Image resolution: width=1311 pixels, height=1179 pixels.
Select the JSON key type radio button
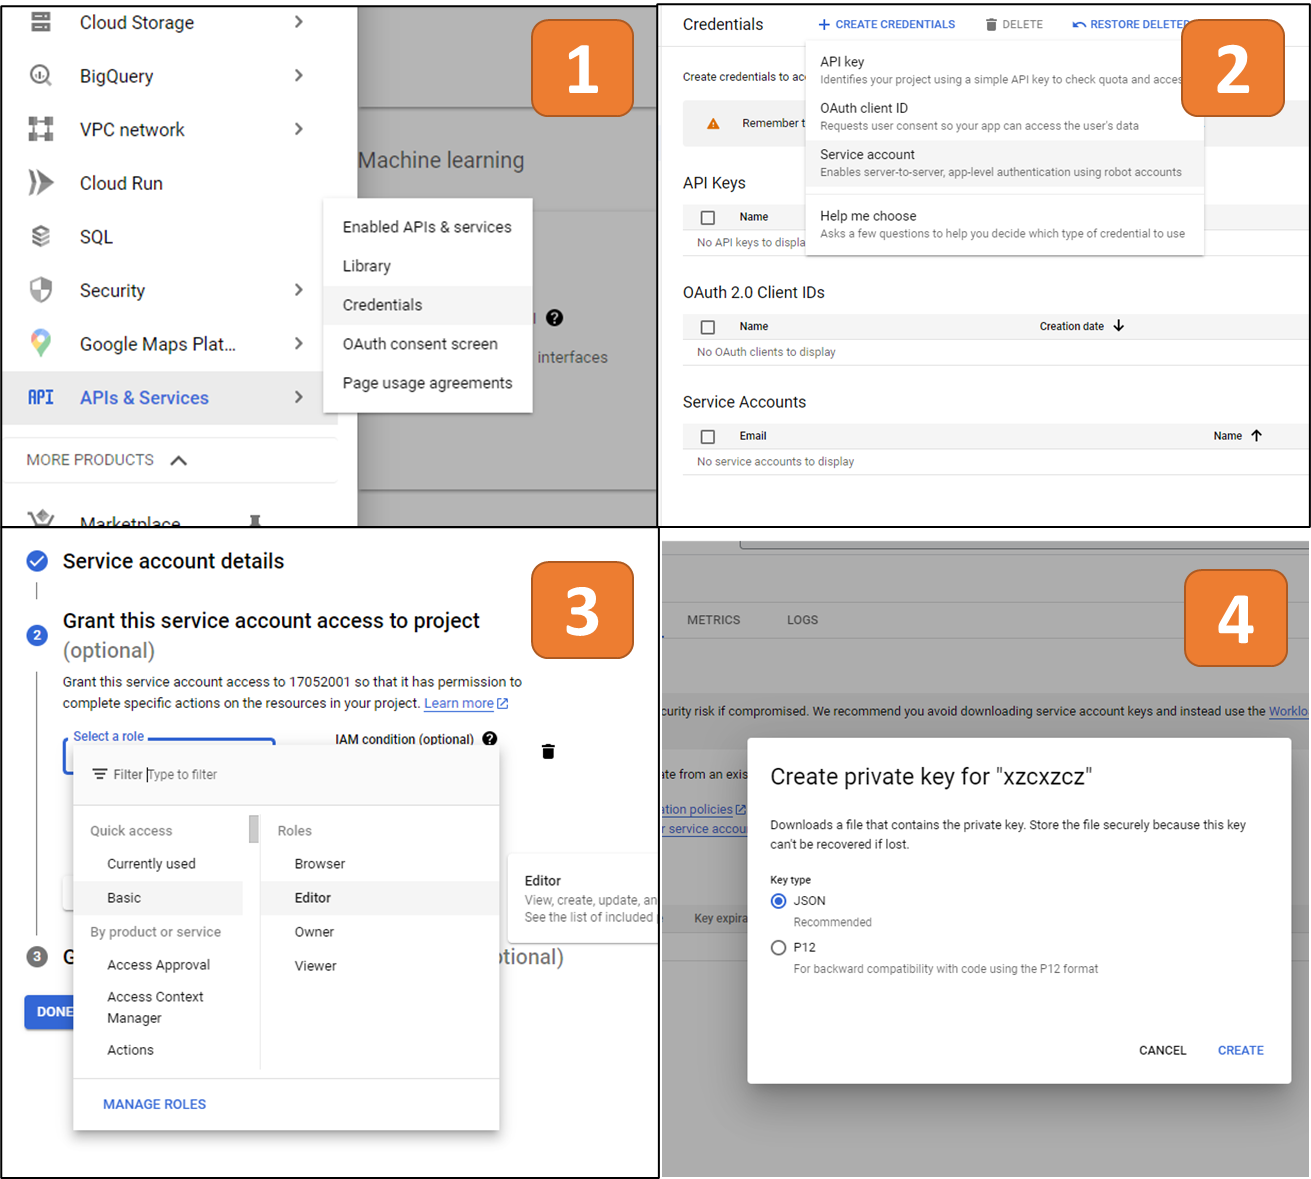(779, 901)
